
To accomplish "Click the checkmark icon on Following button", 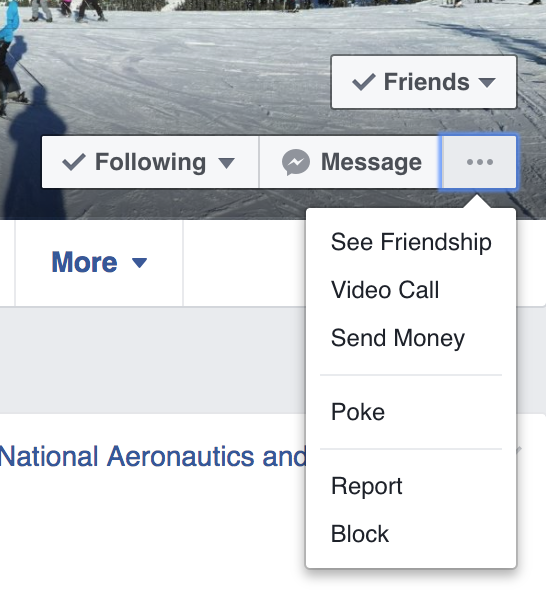I will pyautogui.click(x=74, y=162).
